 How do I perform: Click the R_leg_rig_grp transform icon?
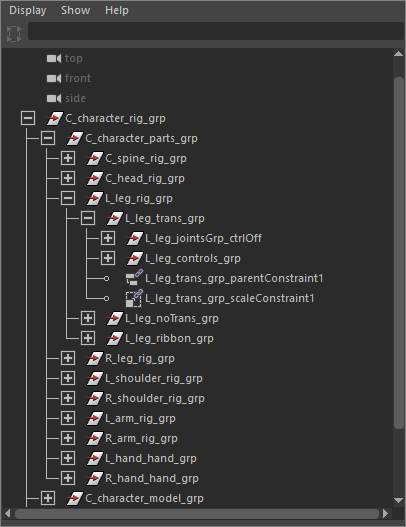(94, 358)
